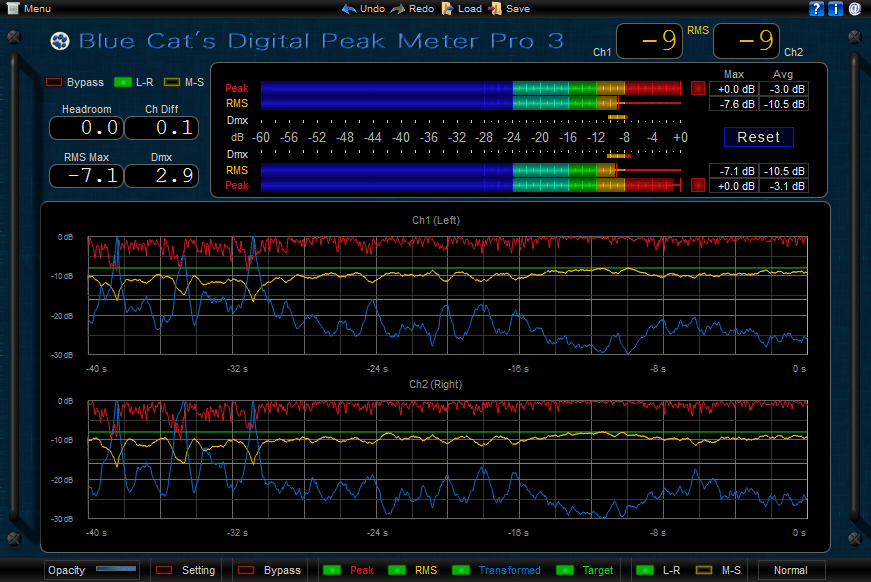Screen dimensions: 871x582
Task: Open the Menu in the top-left corner
Action: pos(29,8)
